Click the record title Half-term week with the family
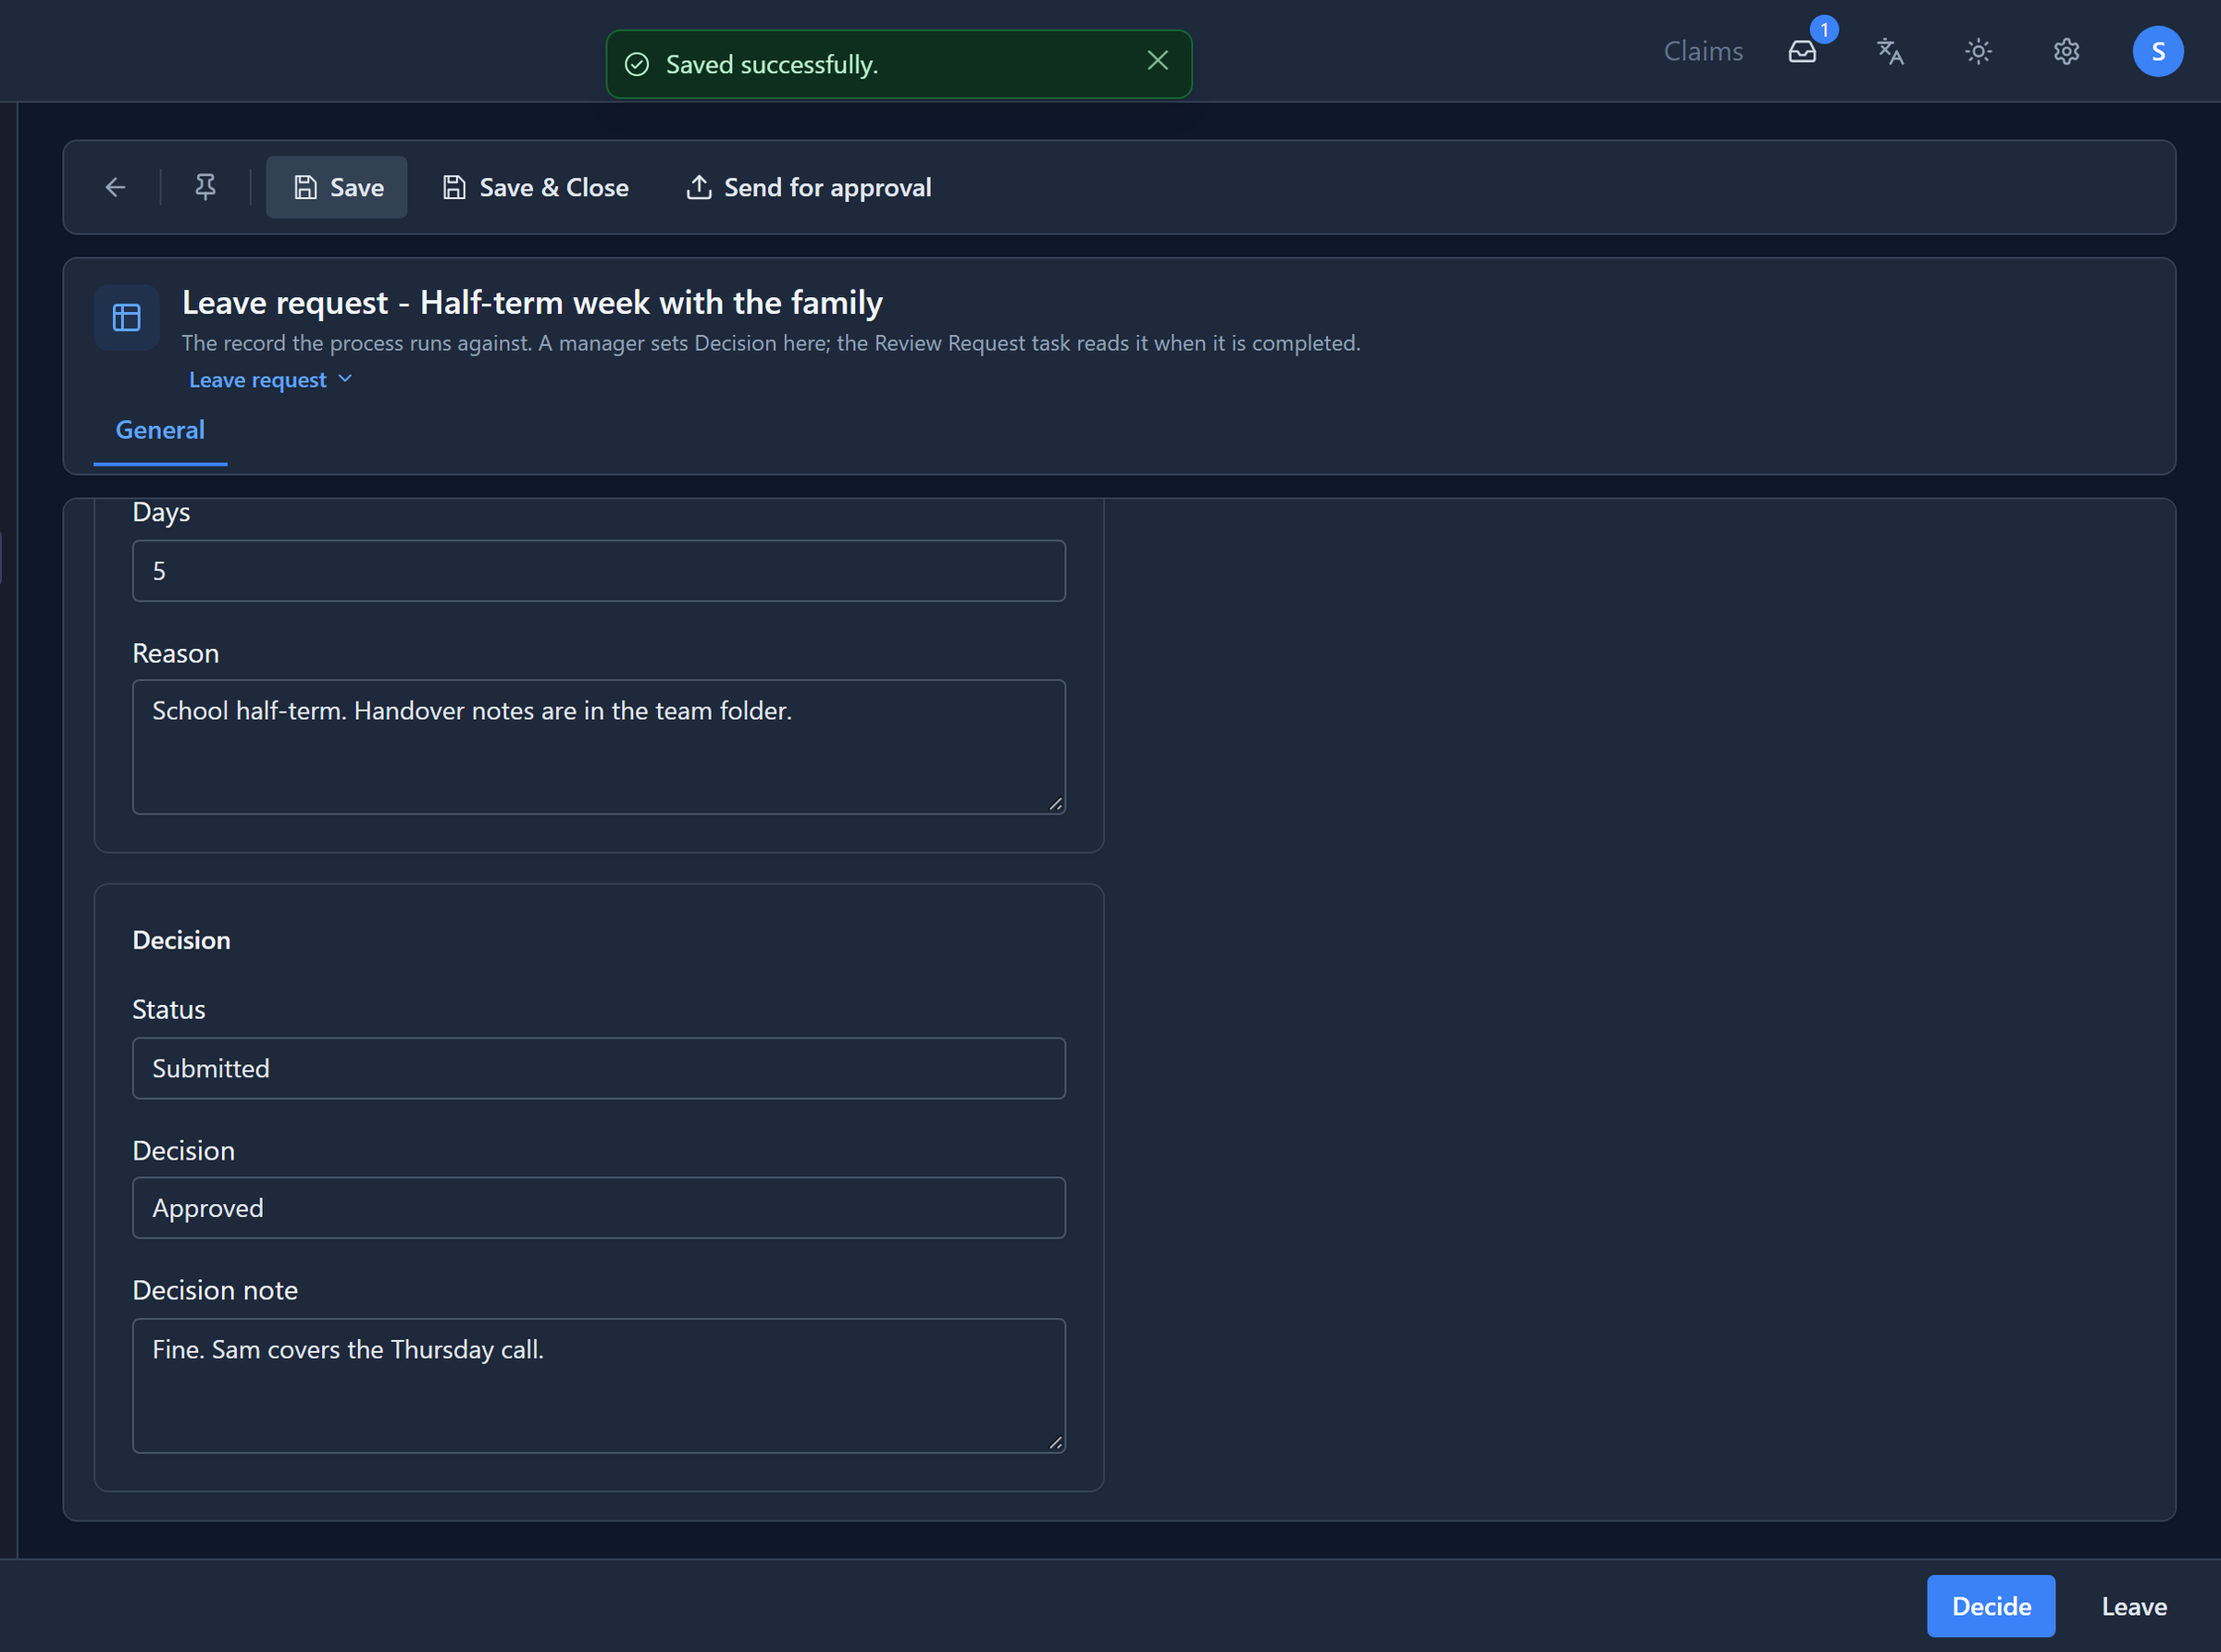 (x=651, y=302)
